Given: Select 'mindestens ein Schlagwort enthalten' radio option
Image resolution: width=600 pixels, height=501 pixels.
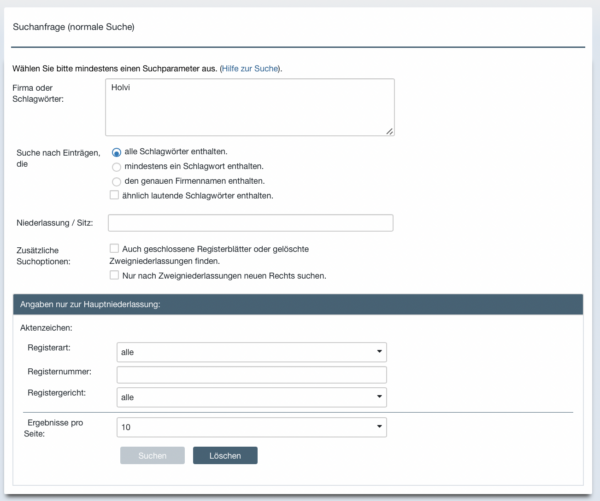Looking at the screenshot, I should 116,167.
